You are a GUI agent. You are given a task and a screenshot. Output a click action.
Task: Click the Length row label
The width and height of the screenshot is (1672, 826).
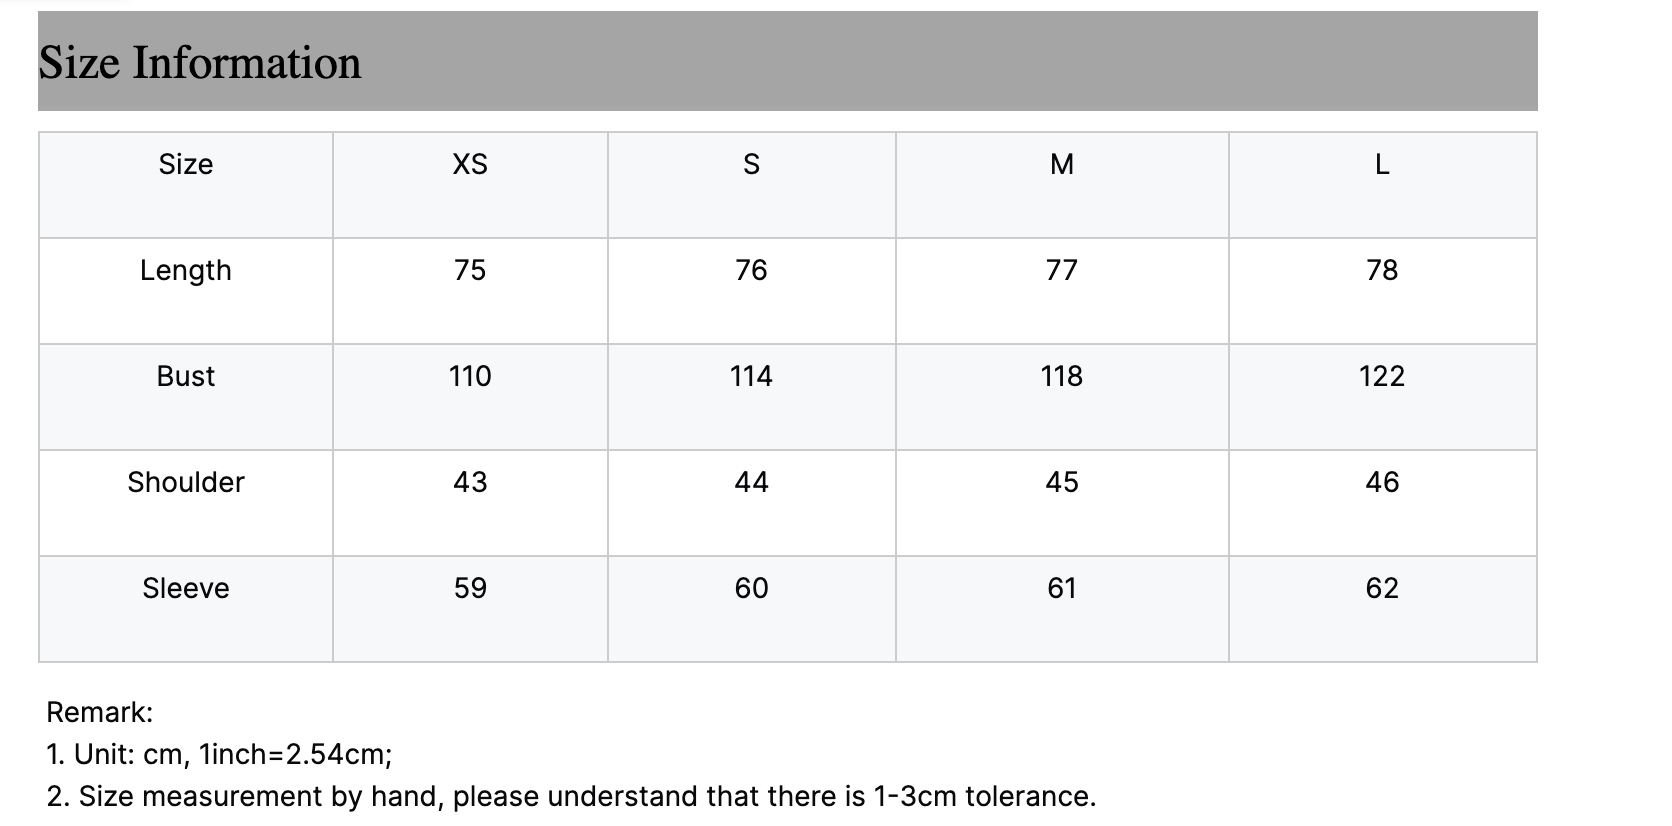coord(186,271)
